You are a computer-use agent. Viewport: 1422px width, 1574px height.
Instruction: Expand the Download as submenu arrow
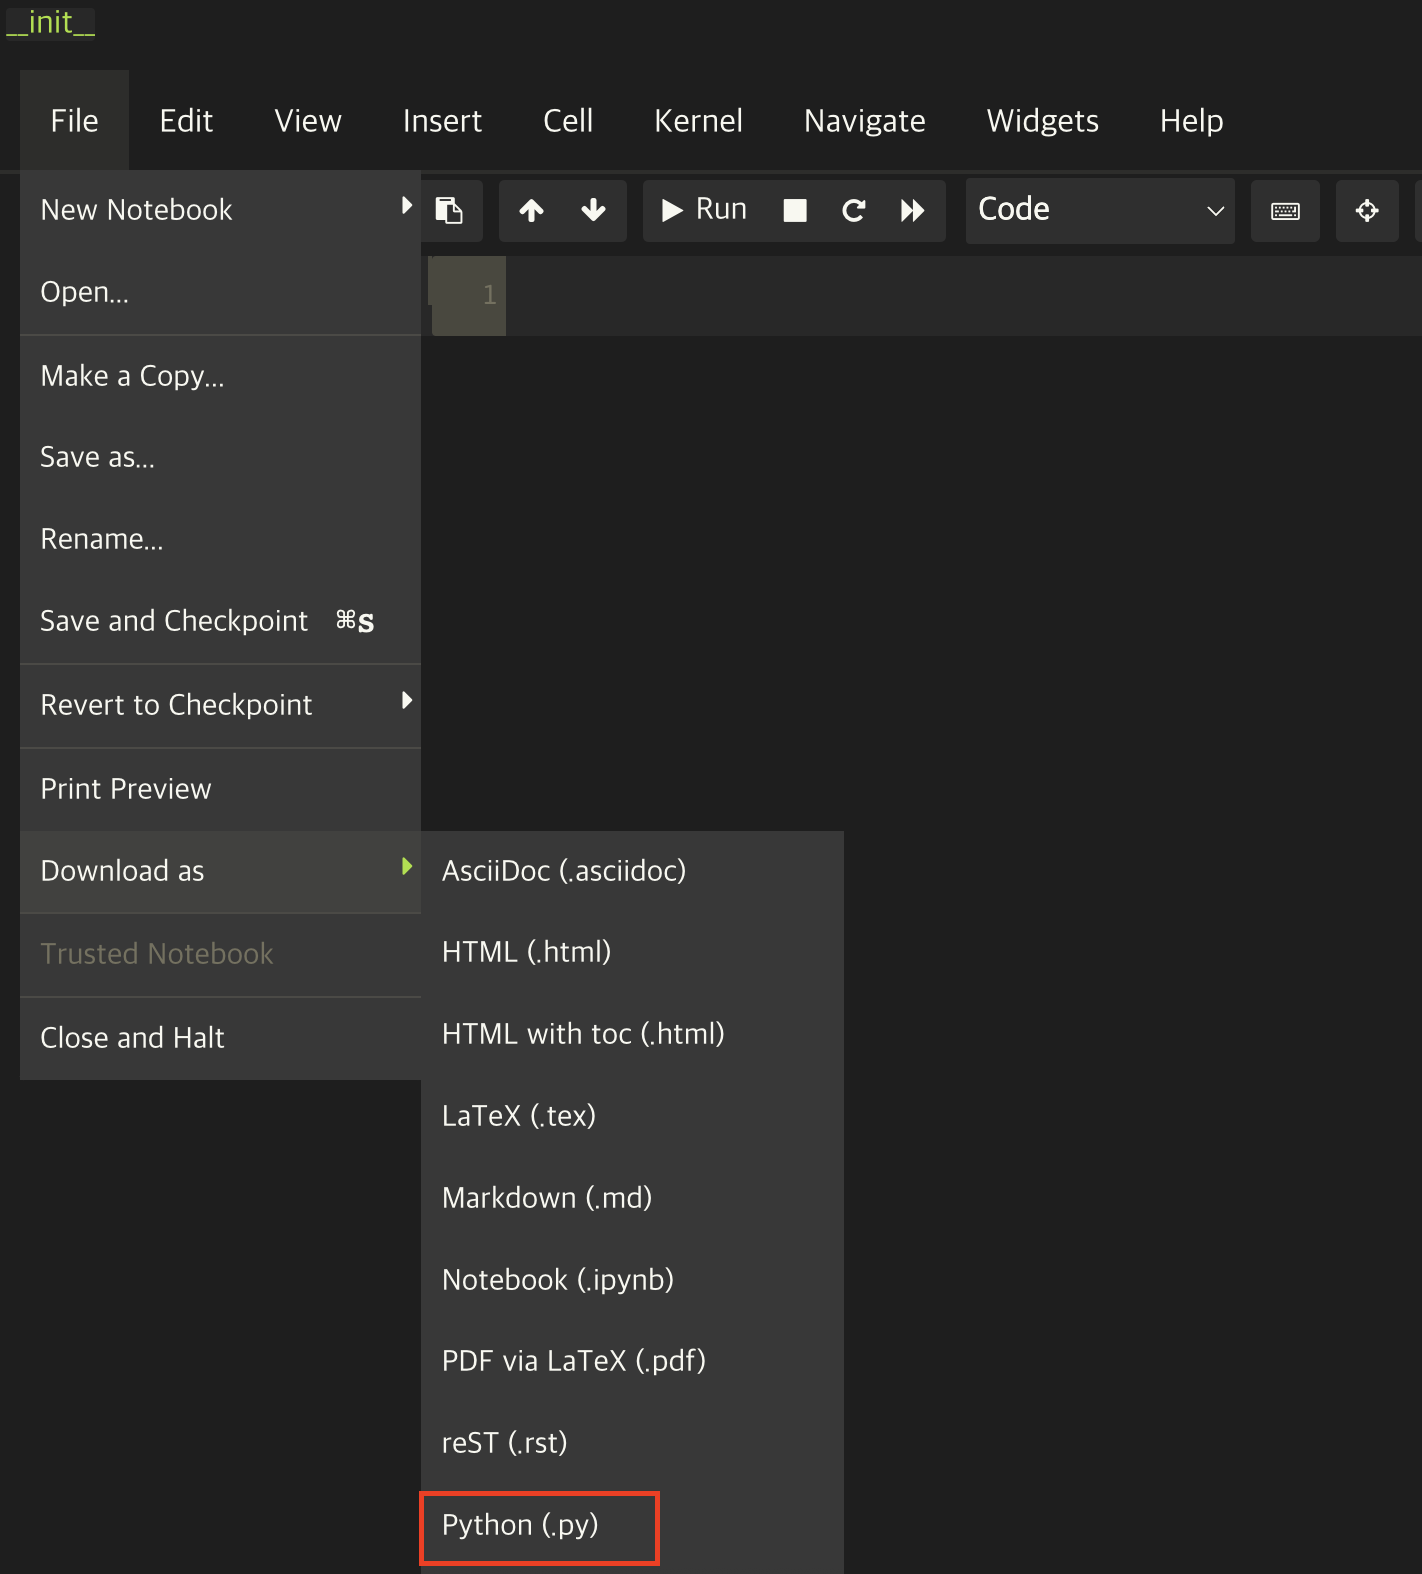click(x=406, y=866)
